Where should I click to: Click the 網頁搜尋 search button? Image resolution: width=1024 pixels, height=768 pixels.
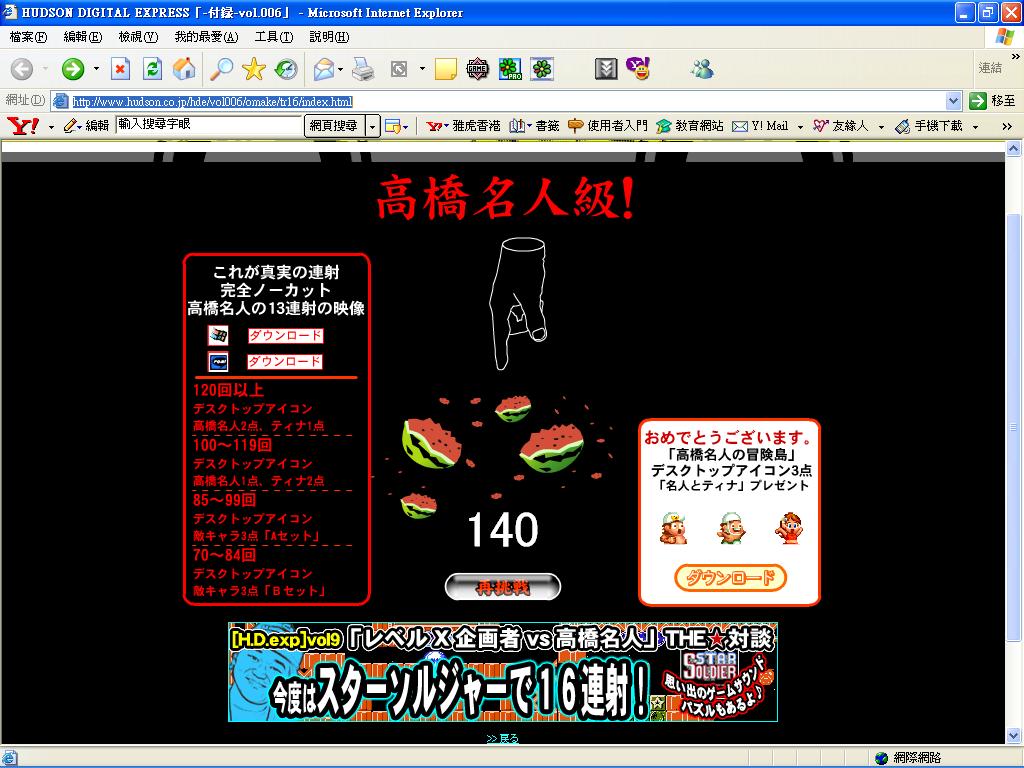[334, 126]
